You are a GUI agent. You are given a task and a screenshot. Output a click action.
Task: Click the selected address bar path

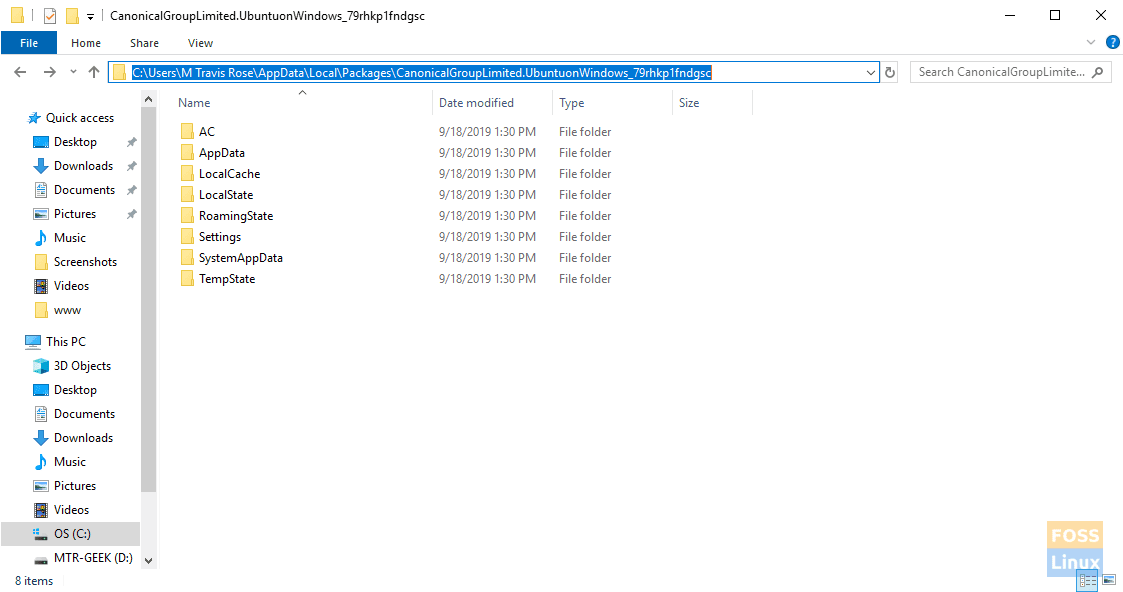pyautogui.click(x=422, y=72)
